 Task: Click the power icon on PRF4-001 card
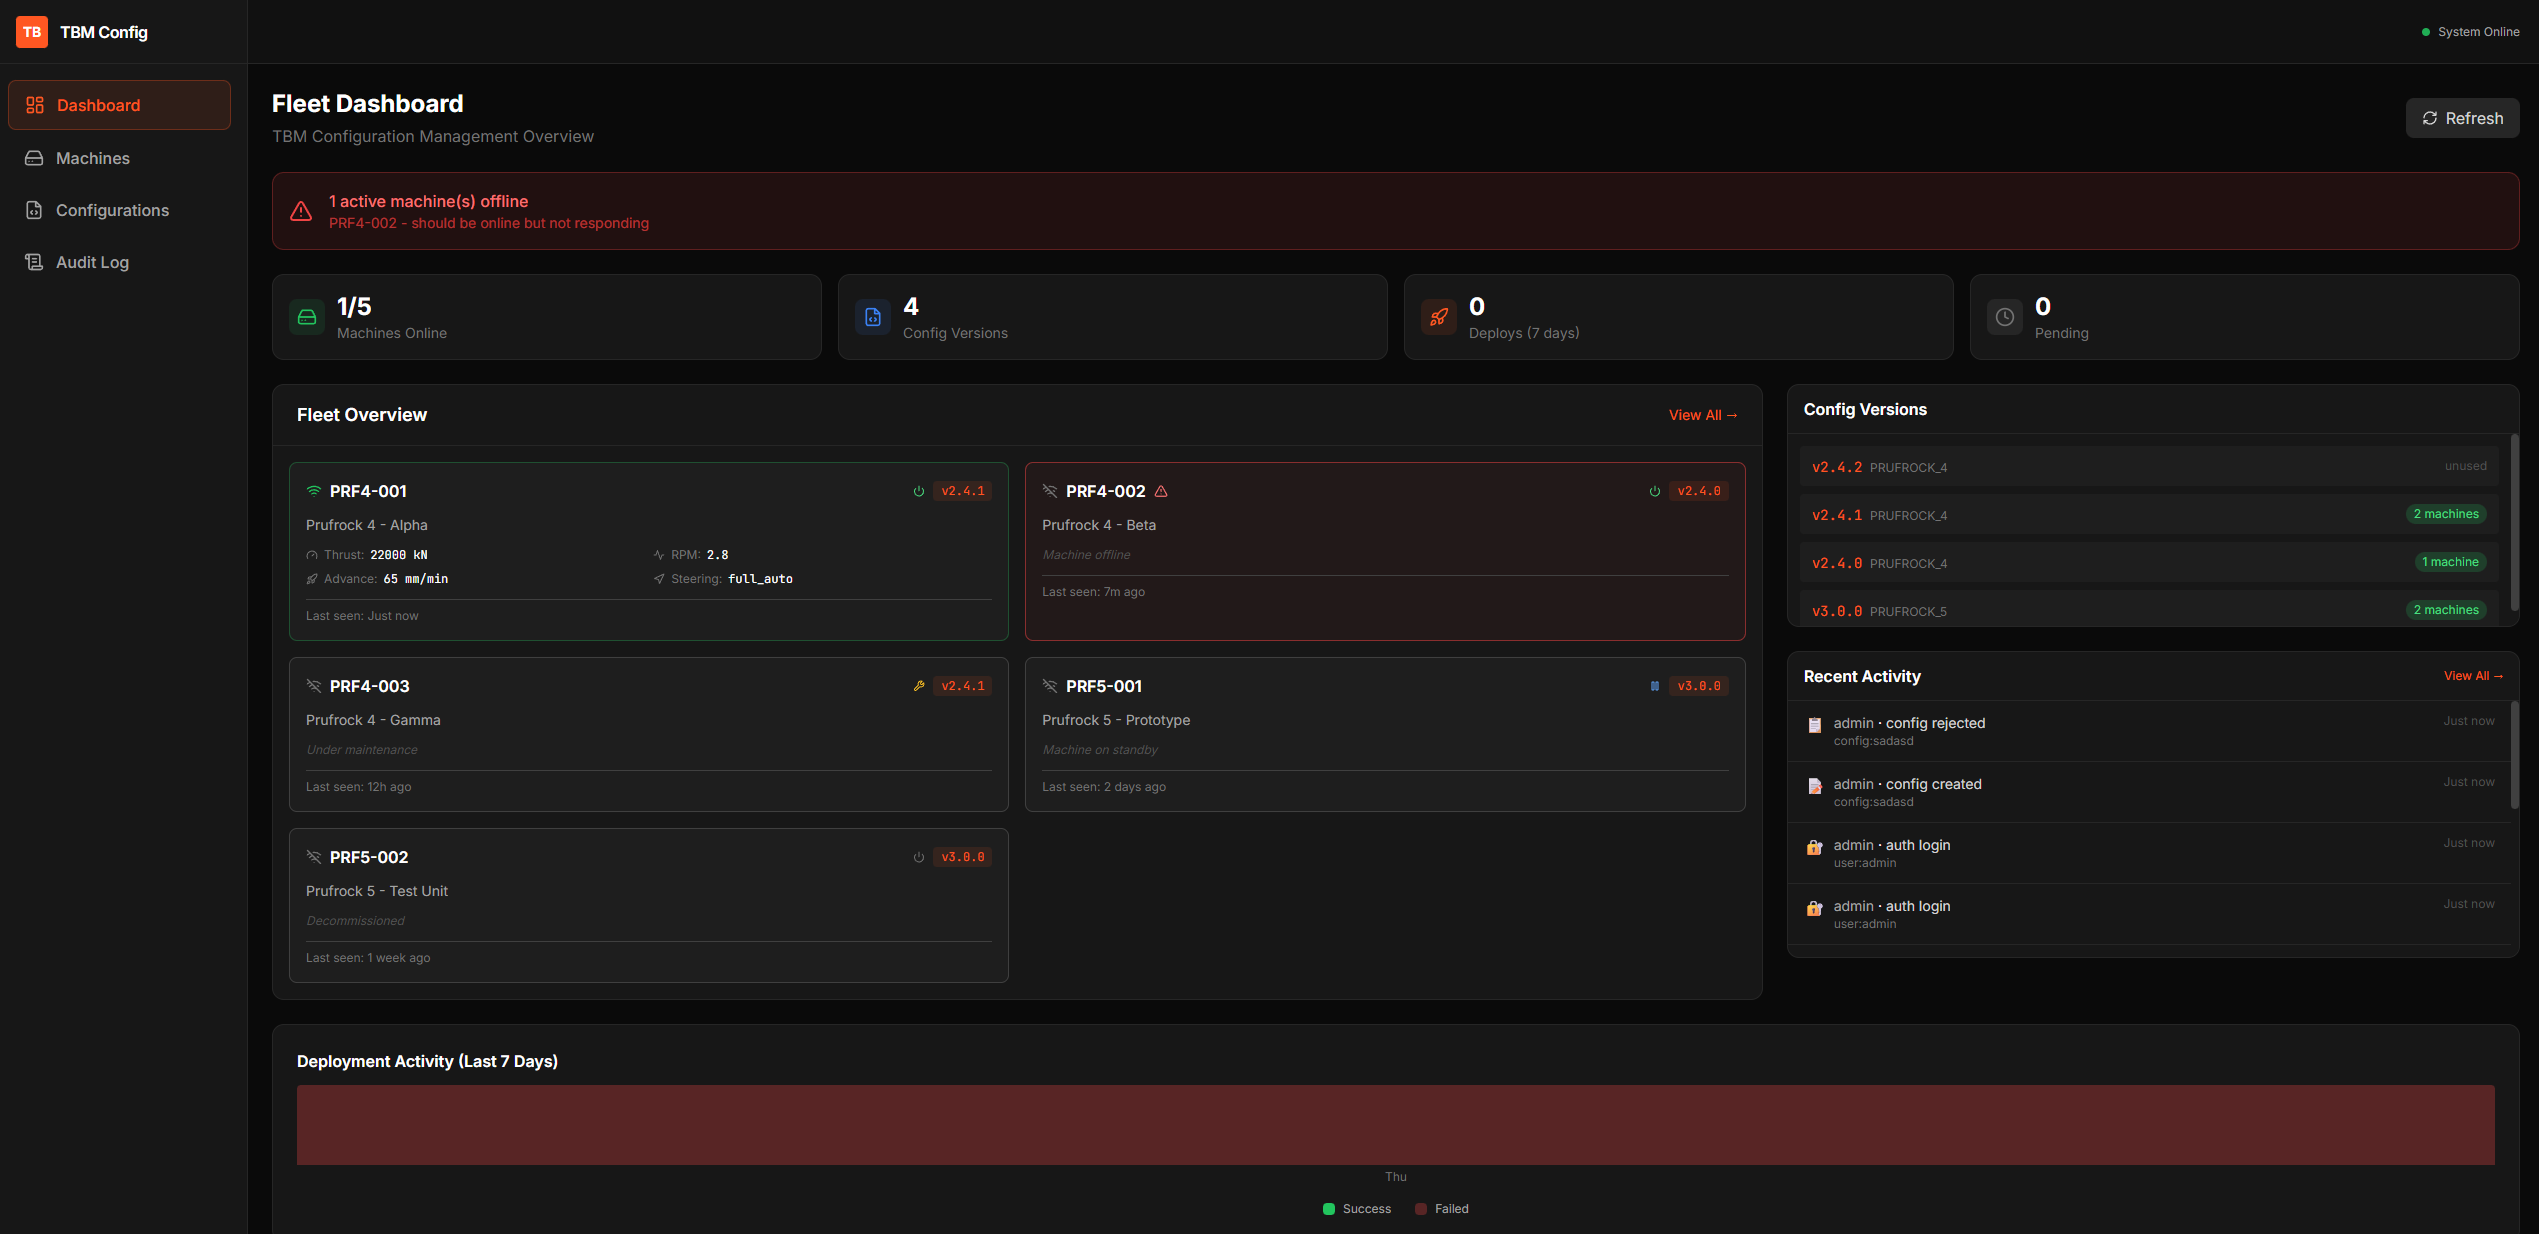[919, 491]
